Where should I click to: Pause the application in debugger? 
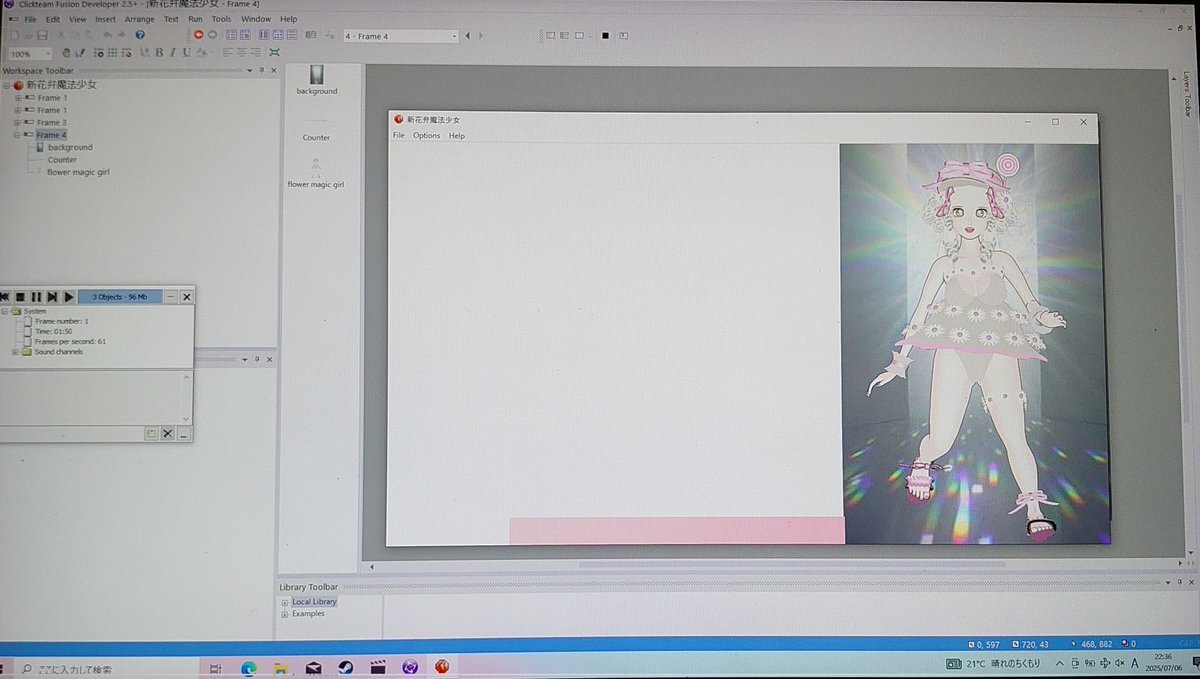point(36,296)
